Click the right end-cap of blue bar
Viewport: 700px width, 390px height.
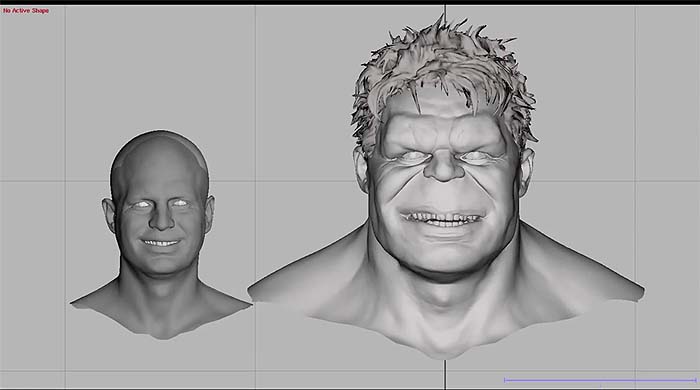(x=696, y=380)
